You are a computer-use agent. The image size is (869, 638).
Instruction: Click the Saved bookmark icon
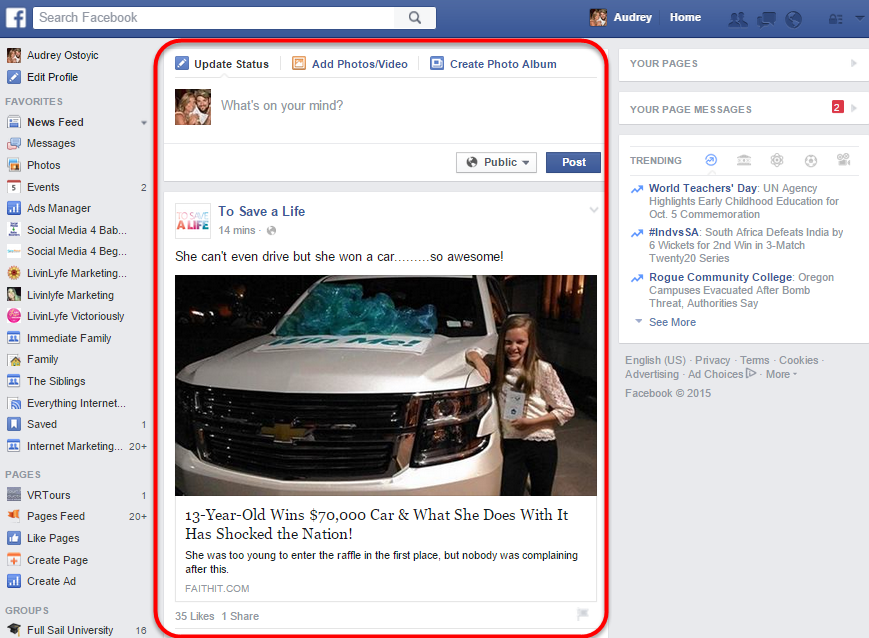[x=14, y=424]
